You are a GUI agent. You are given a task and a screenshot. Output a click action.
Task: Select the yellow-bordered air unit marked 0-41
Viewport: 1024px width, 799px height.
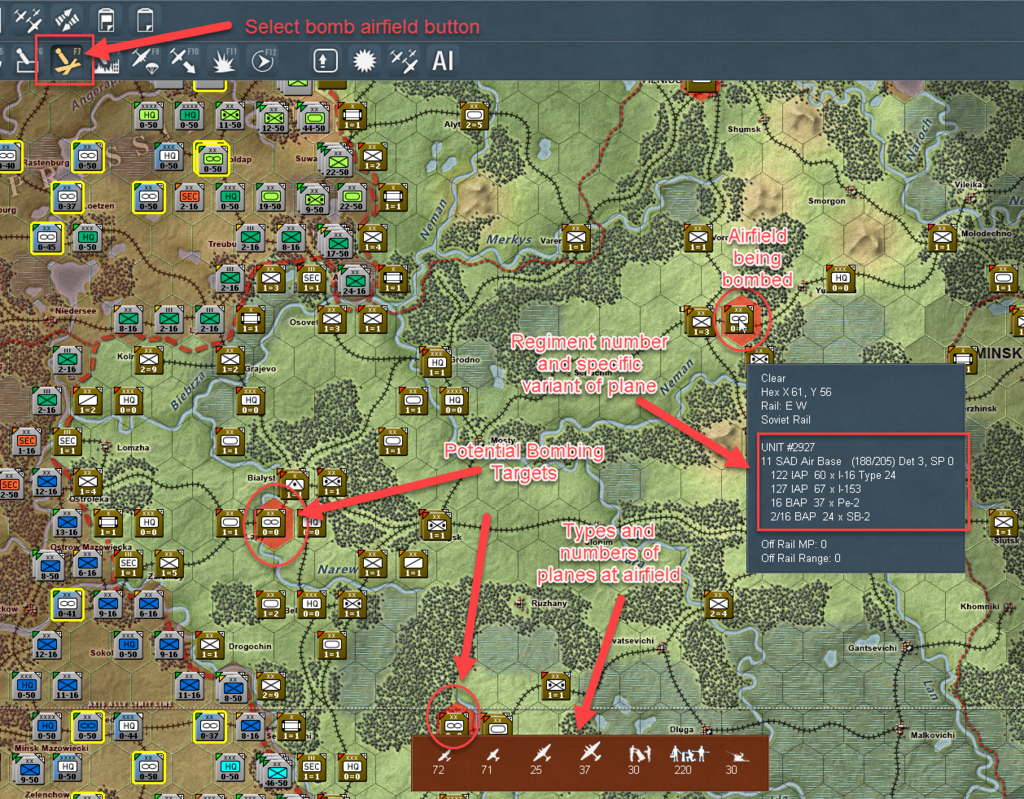pos(67,604)
